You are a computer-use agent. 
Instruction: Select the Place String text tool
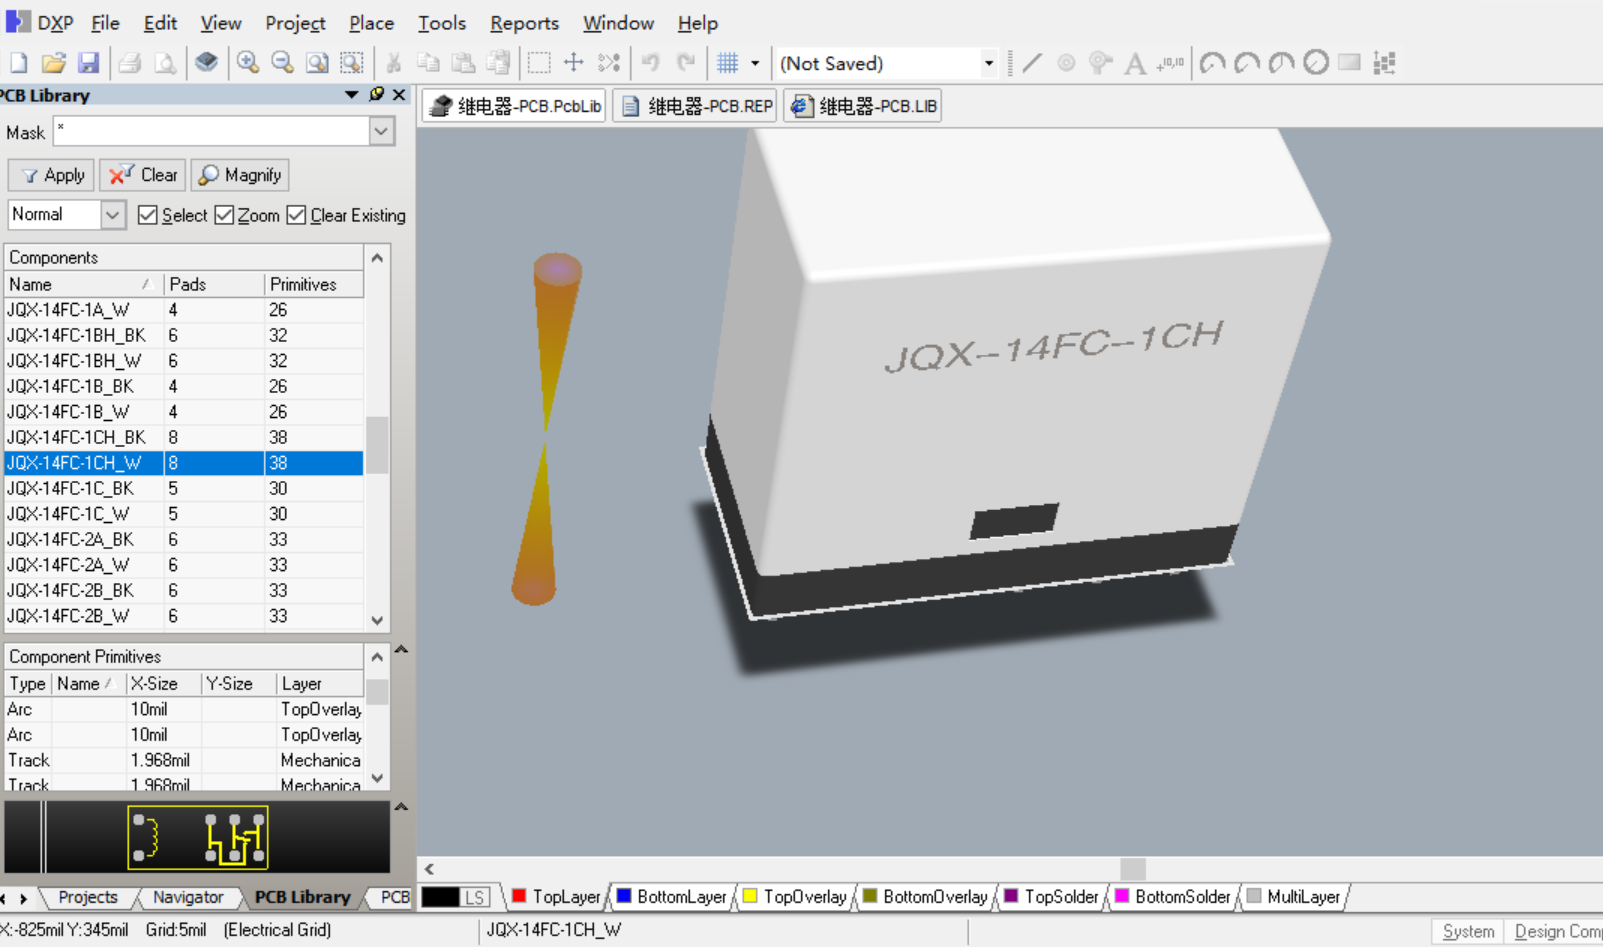tap(1135, 63)
